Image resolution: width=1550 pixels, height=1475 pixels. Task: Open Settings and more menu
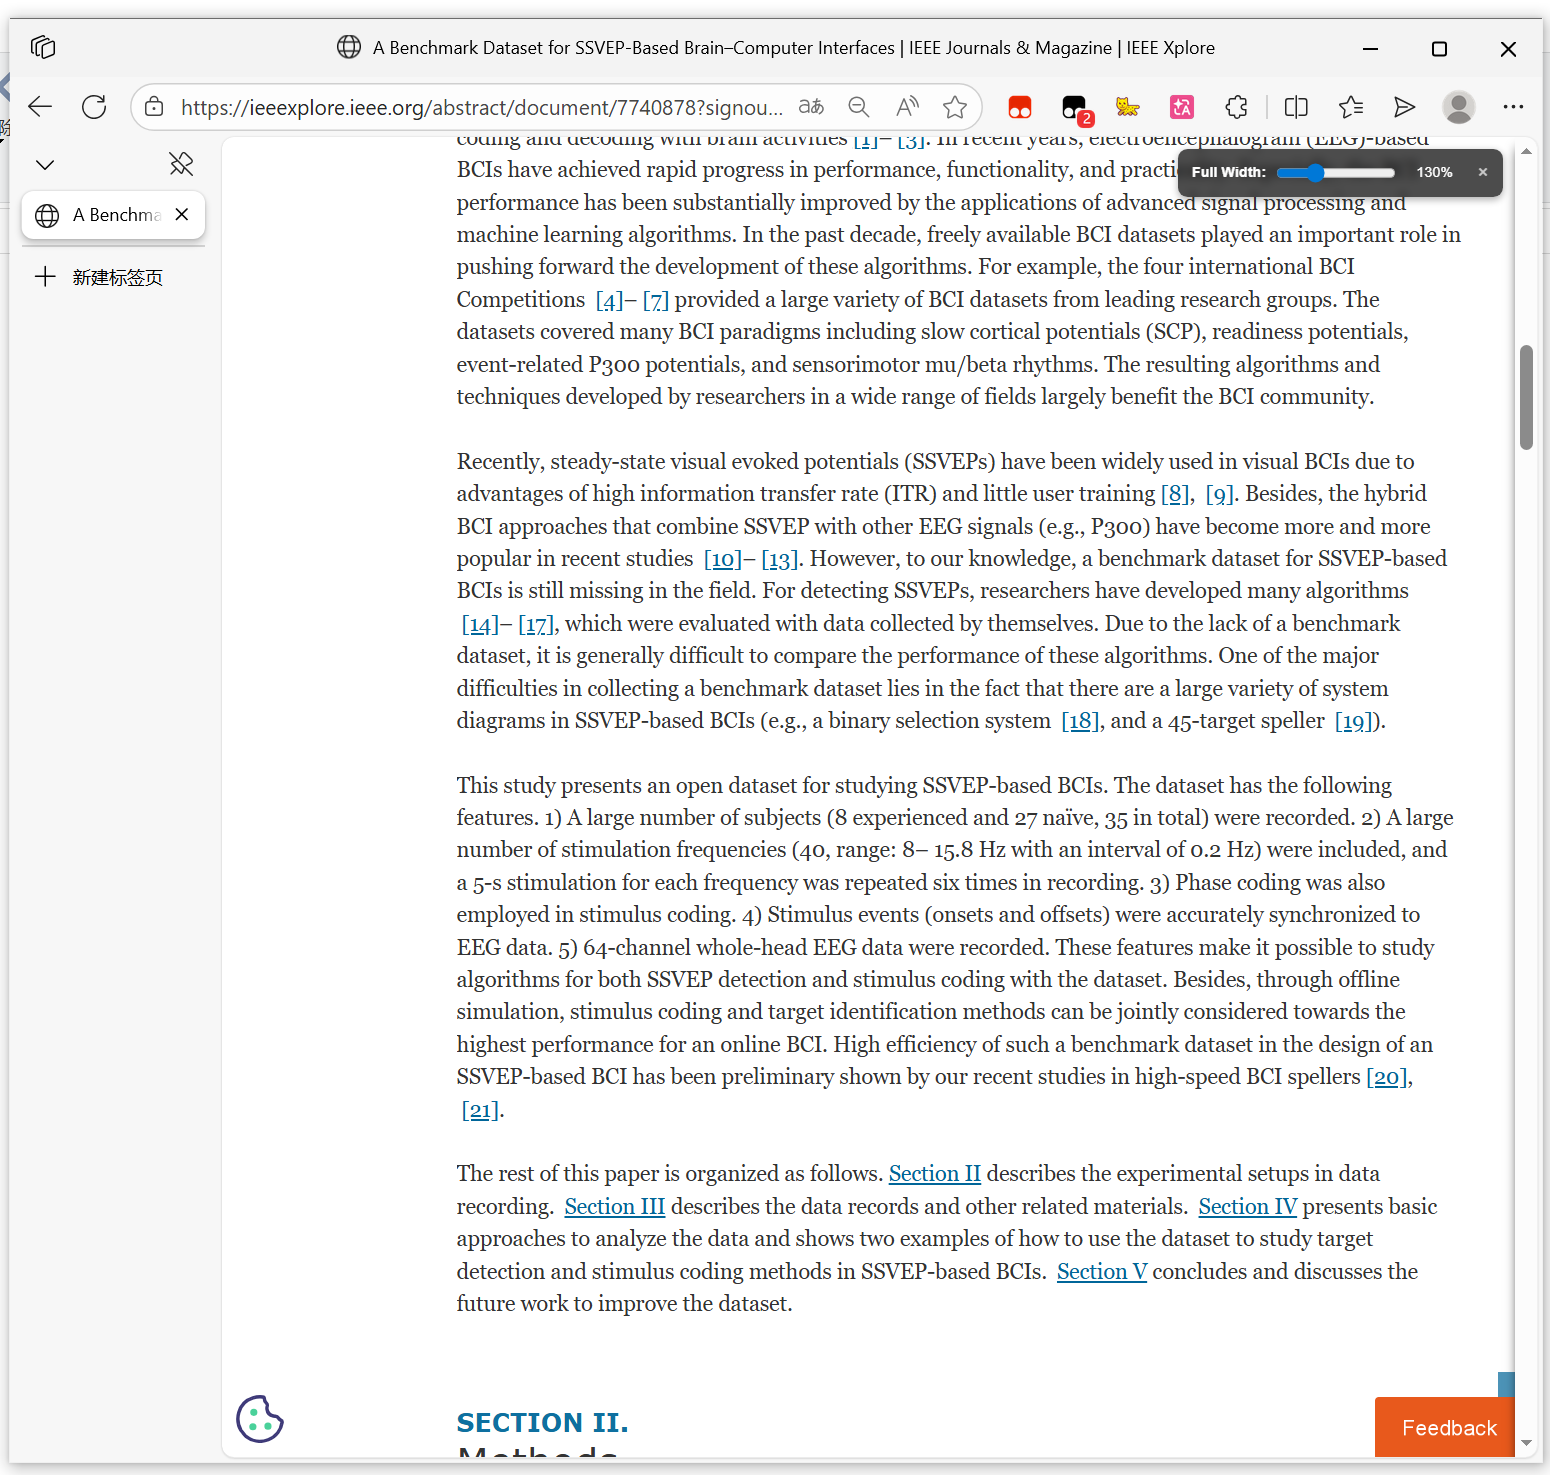[x=1513, y=107]
